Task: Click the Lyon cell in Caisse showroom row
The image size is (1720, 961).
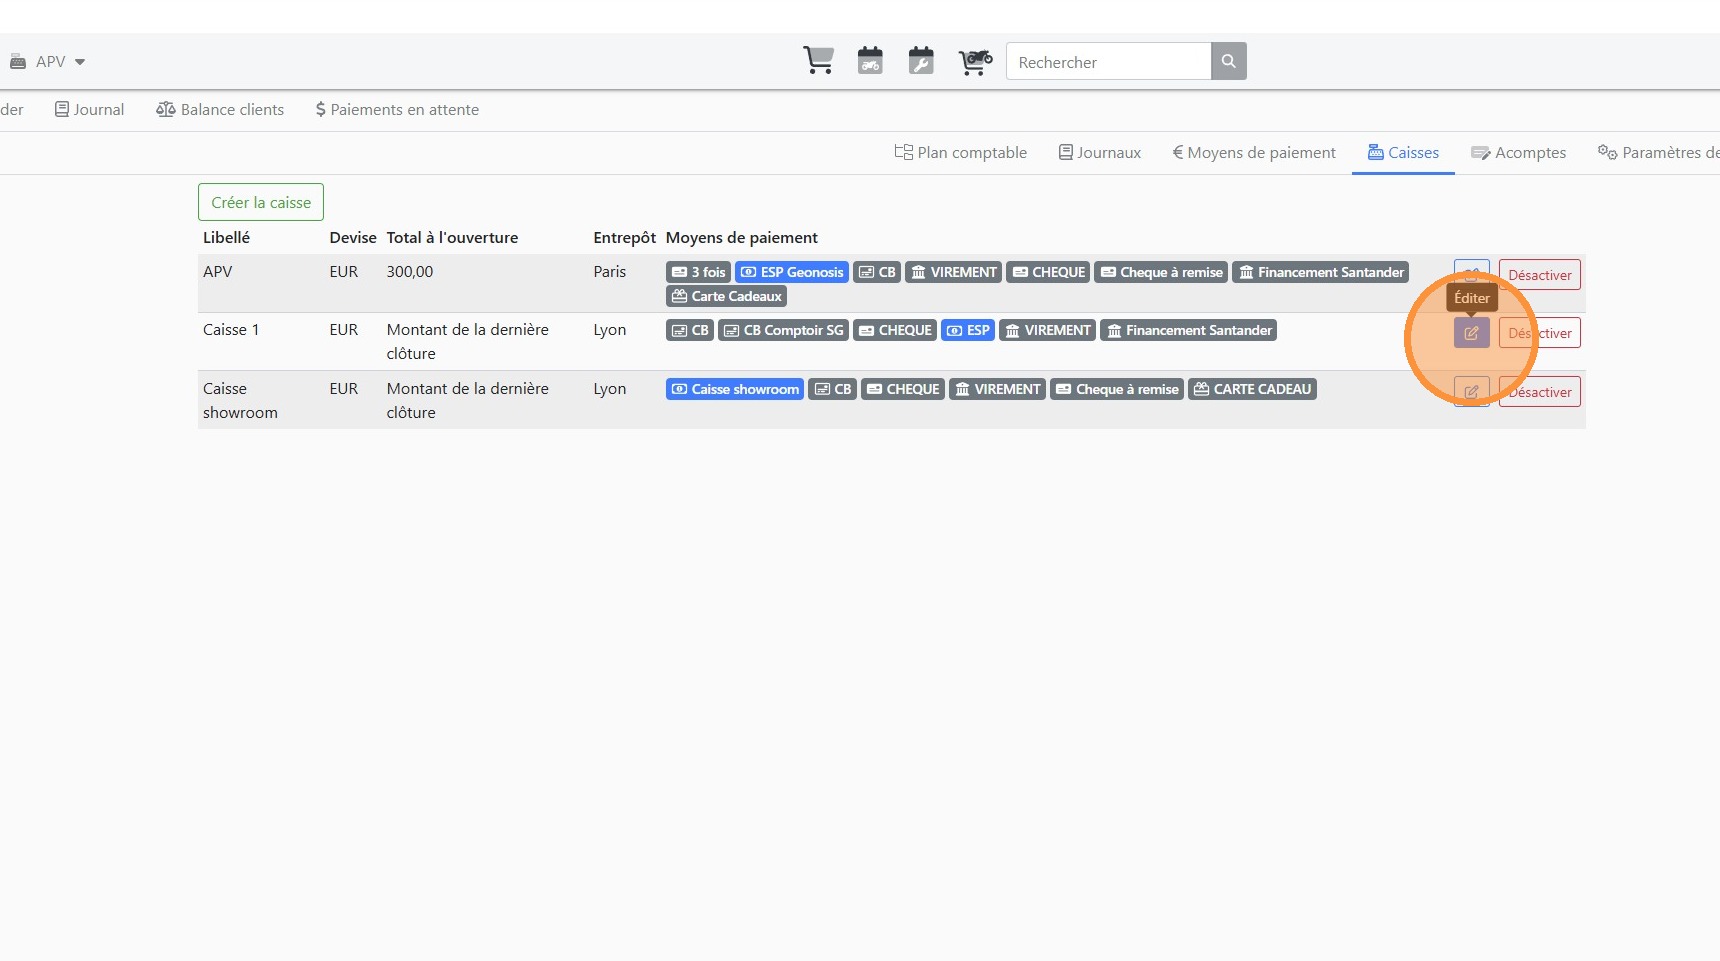Action: (x=610, y=389)
